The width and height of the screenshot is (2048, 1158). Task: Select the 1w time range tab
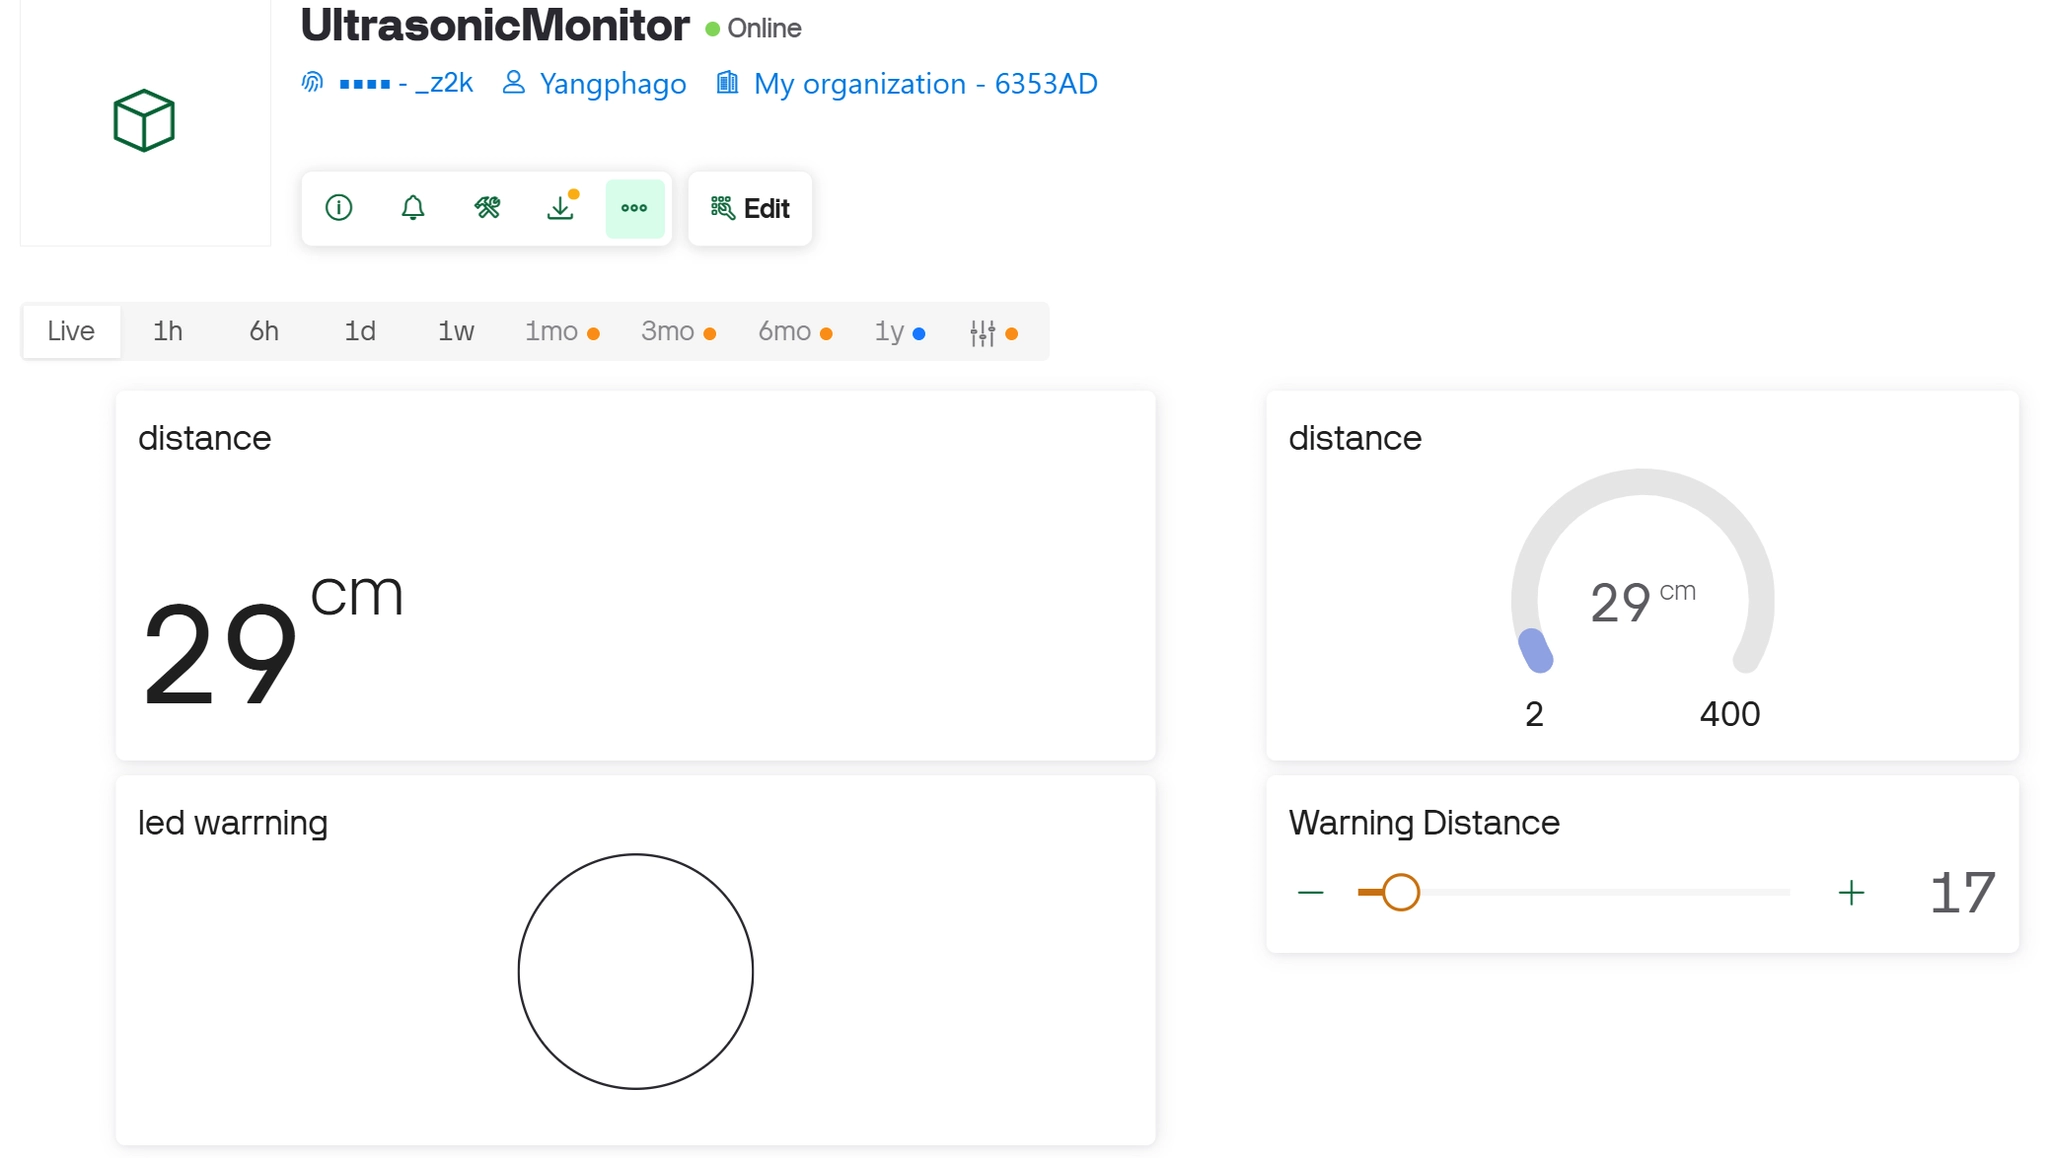click(456, 331)
